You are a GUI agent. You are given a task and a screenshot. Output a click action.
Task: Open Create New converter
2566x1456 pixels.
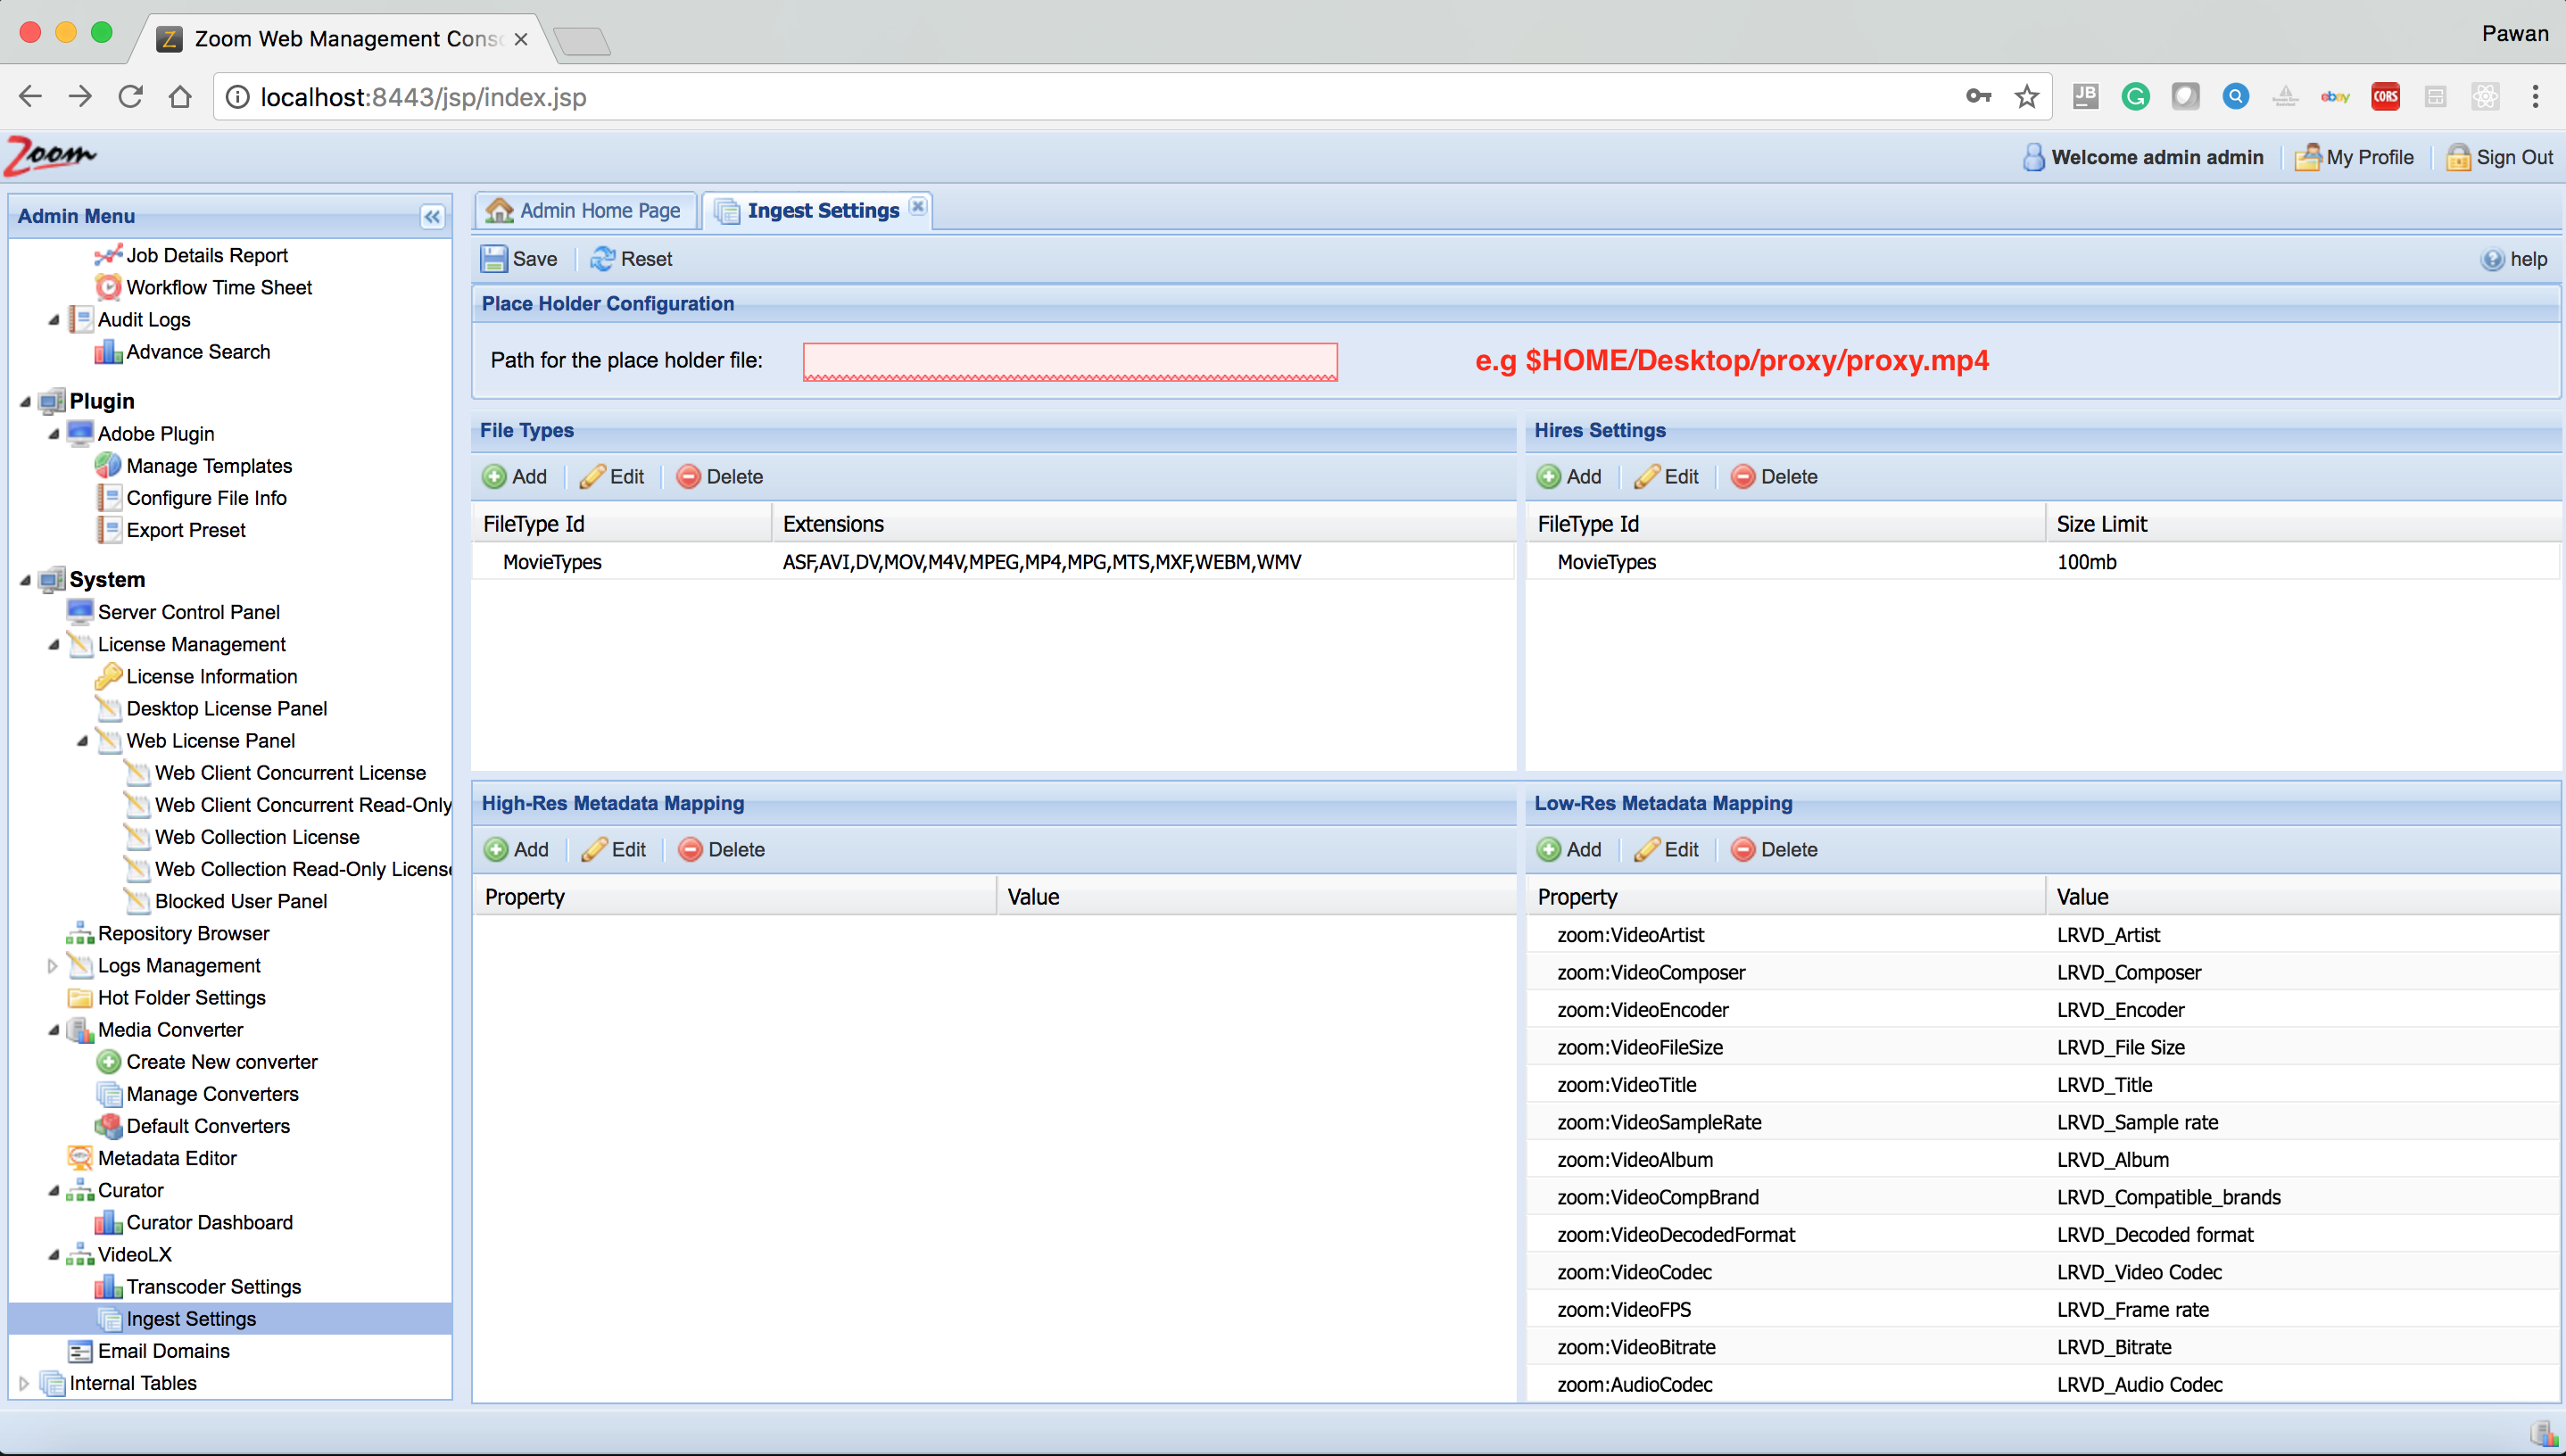pyautogui.click(x=221, y=1062)
